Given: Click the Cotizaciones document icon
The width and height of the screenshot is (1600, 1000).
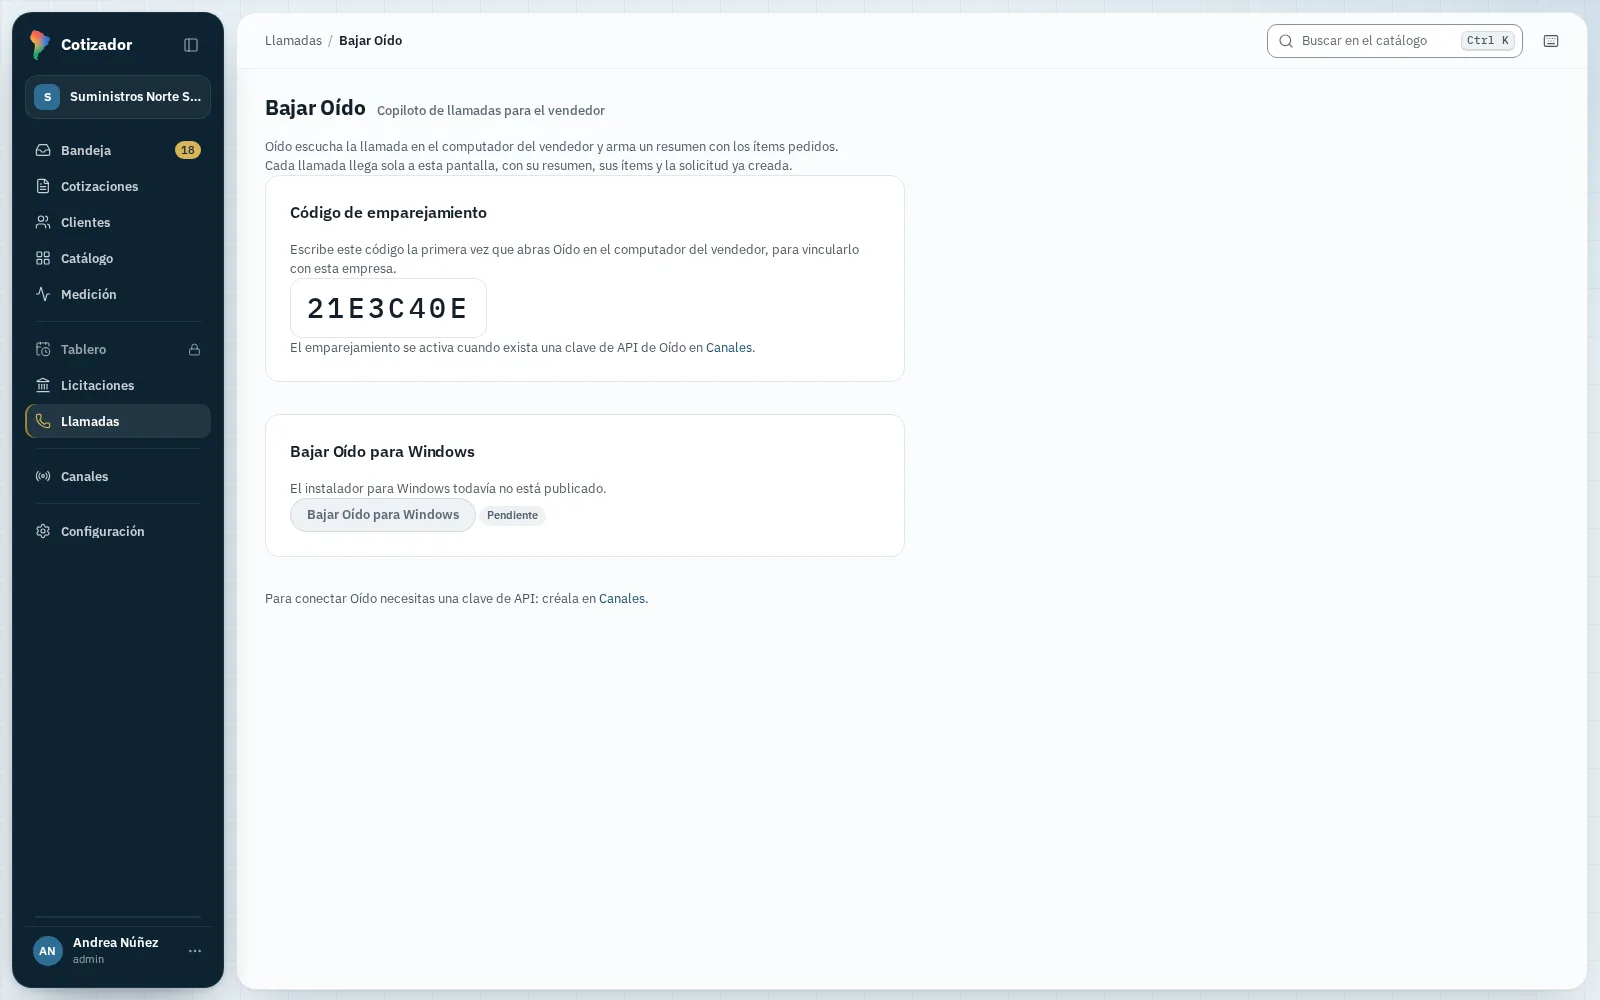Looking at the screenshot, I should point(43,186).
